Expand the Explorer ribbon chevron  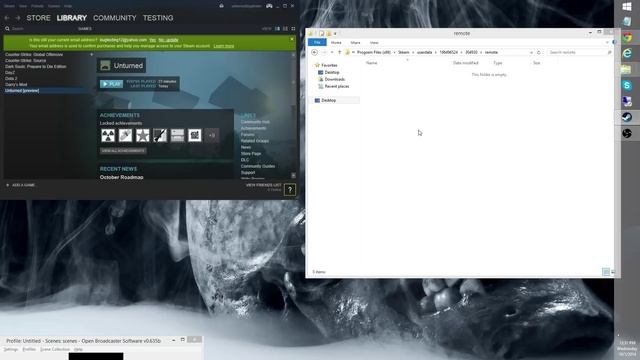click(607, 42)
